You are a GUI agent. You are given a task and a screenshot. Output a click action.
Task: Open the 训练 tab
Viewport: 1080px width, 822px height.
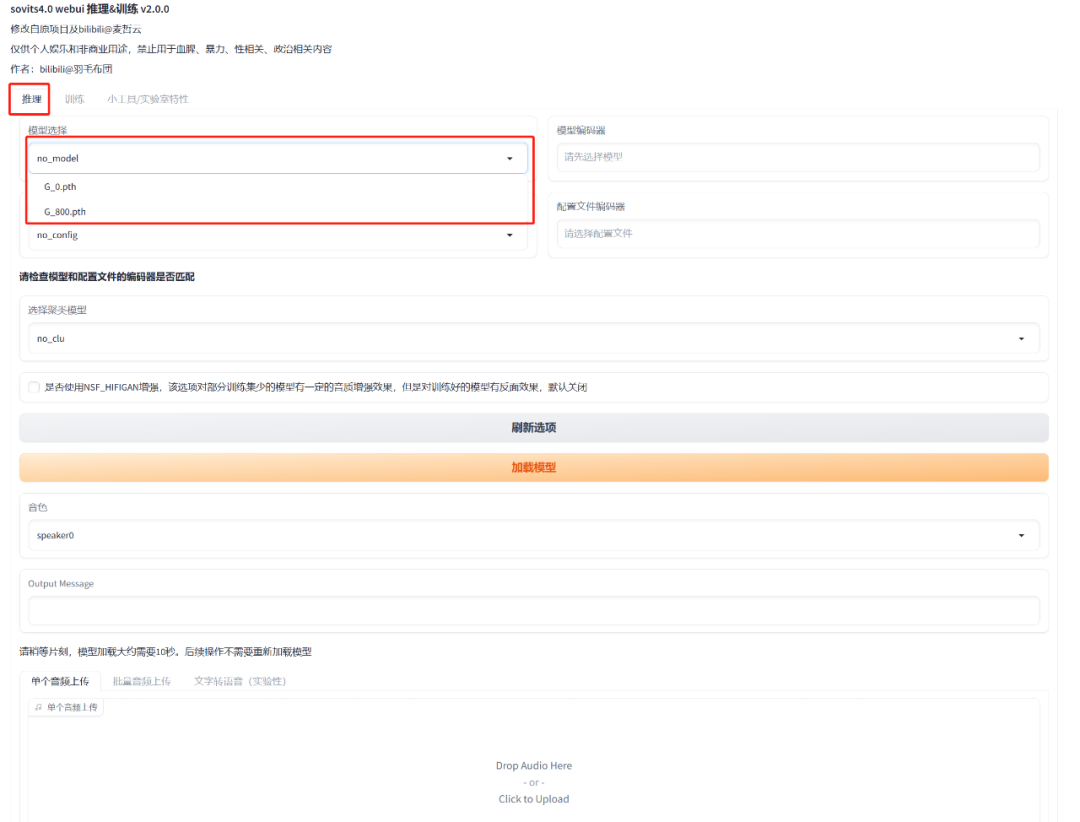coord(74,99)
